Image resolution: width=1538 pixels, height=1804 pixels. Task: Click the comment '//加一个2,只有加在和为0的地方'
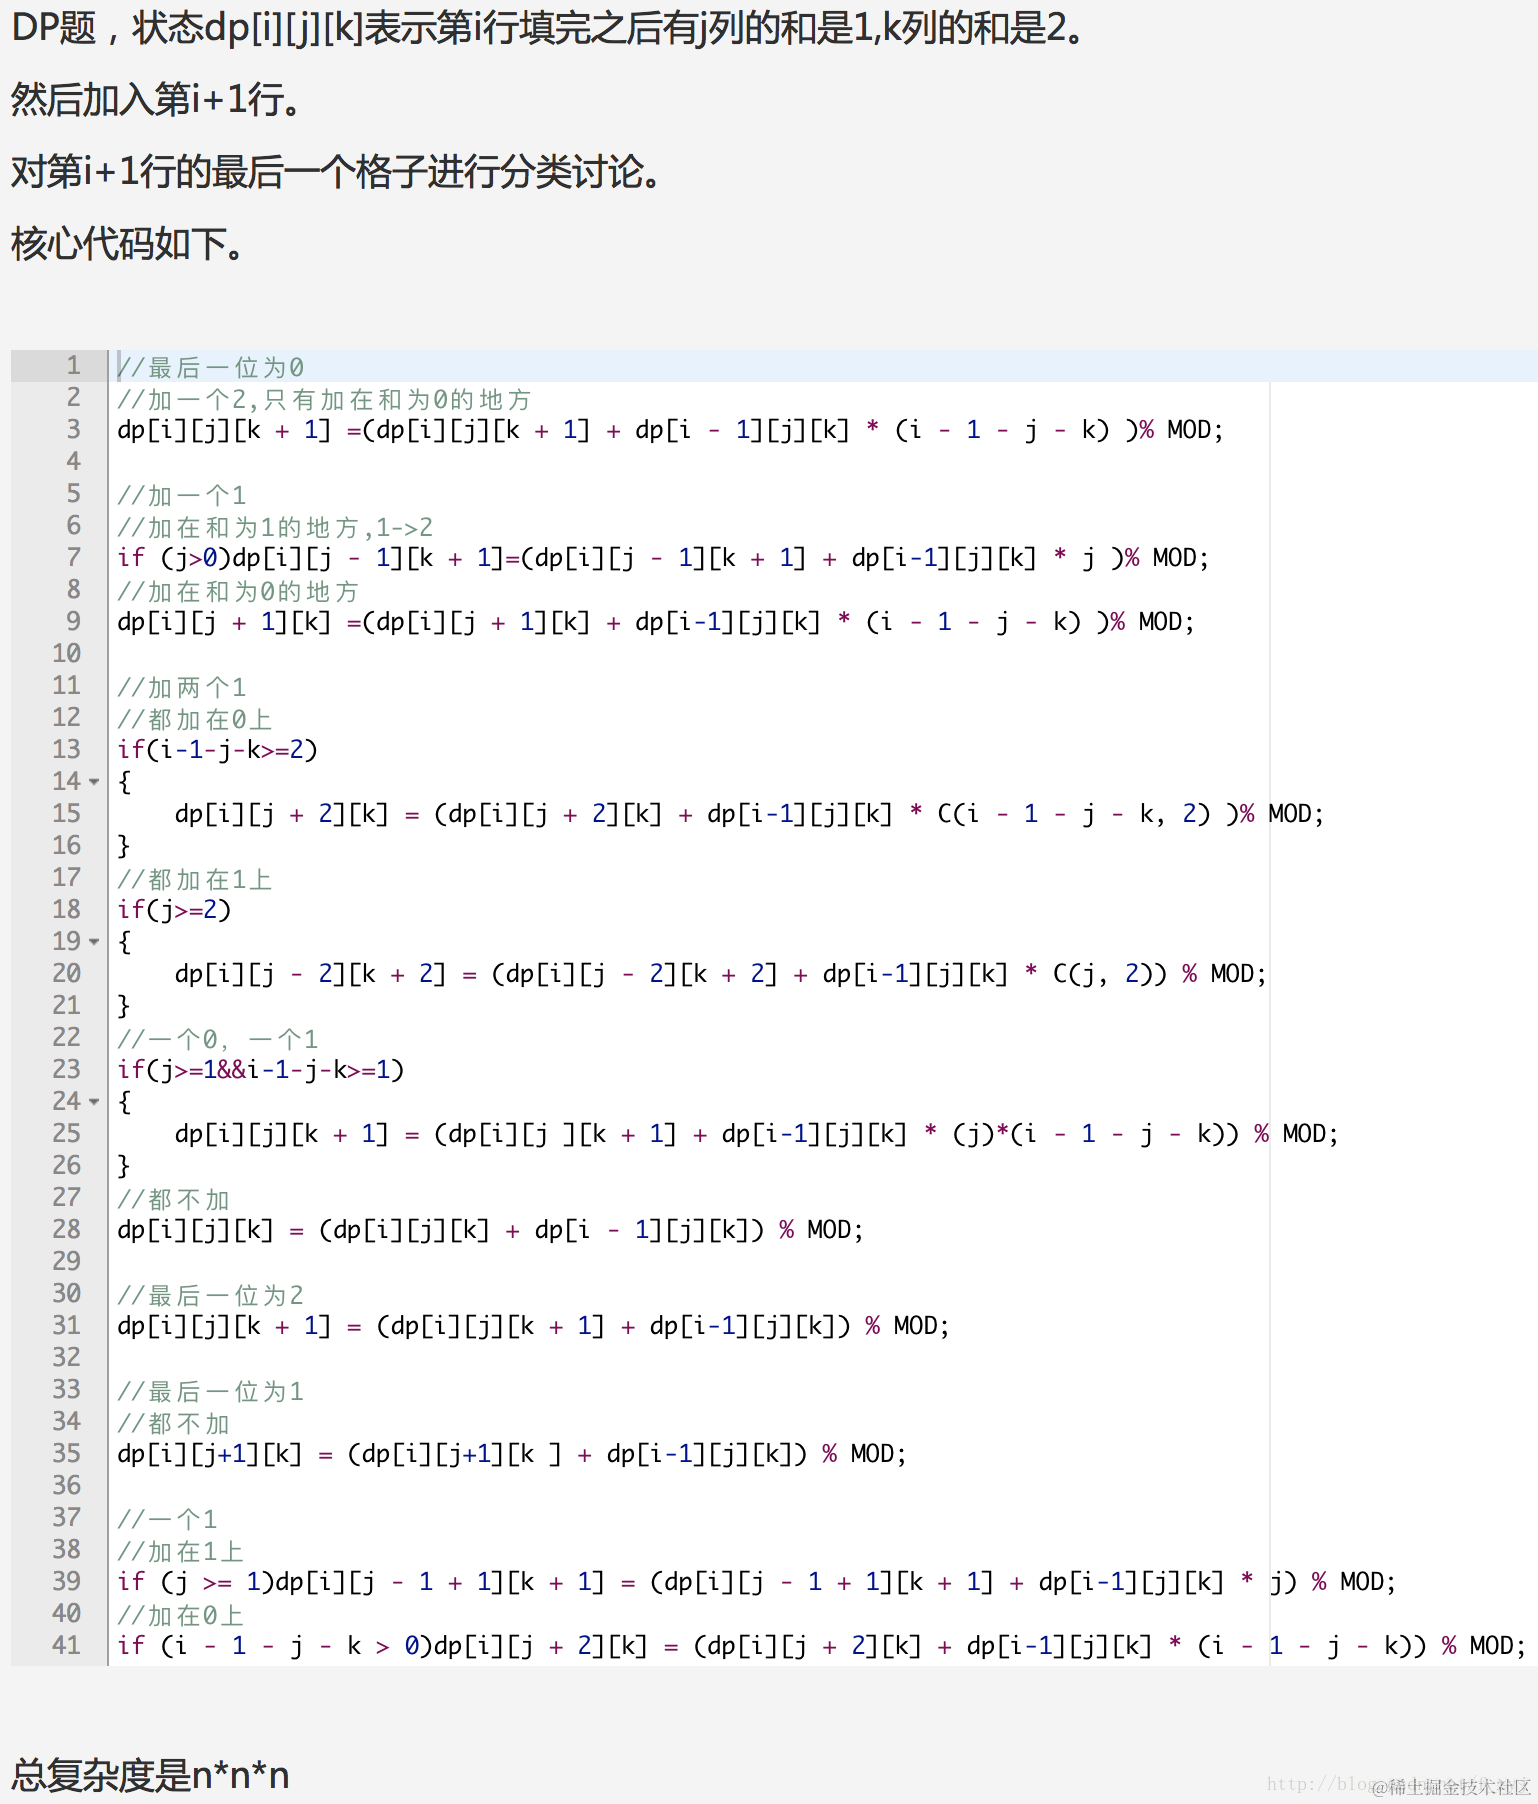click(324, 399)
